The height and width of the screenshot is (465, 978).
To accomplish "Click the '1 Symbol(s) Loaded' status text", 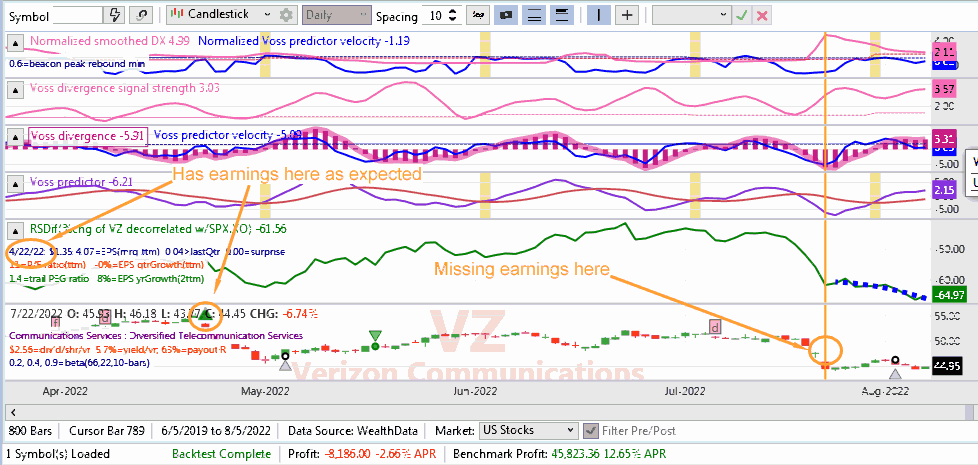I will (x=59, y=454).
